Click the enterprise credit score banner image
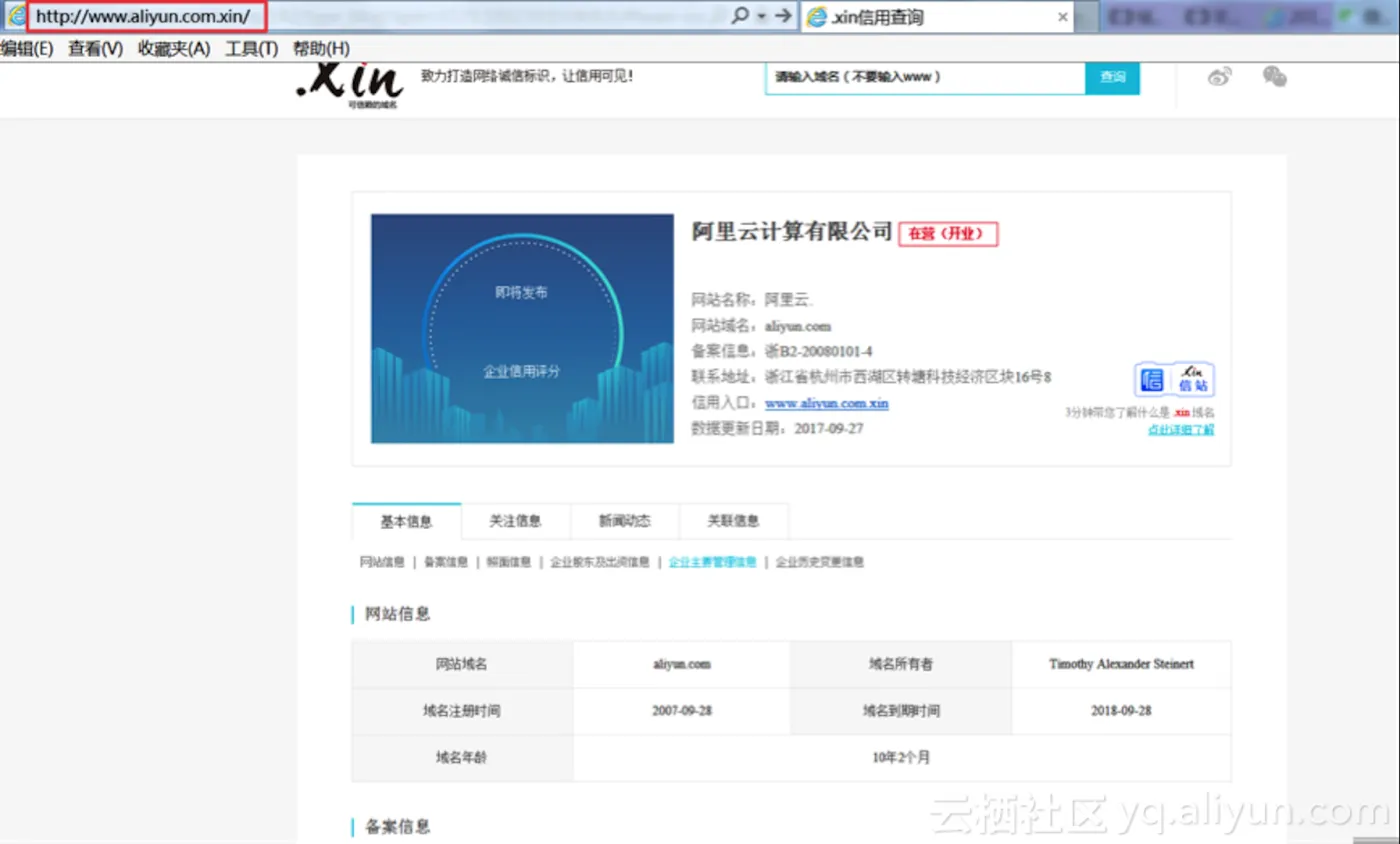The image size is (1400, 844). click(522, 328)
